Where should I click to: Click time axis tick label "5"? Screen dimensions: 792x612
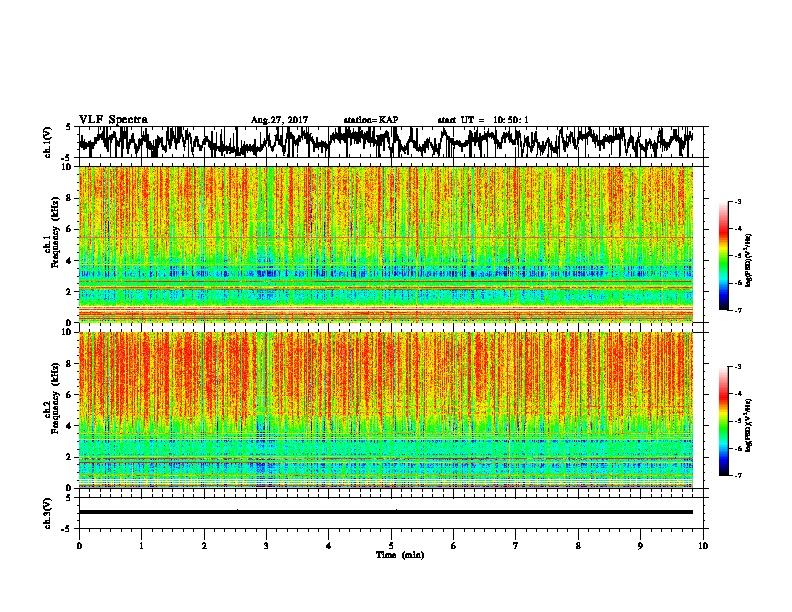tap(391, 546)
